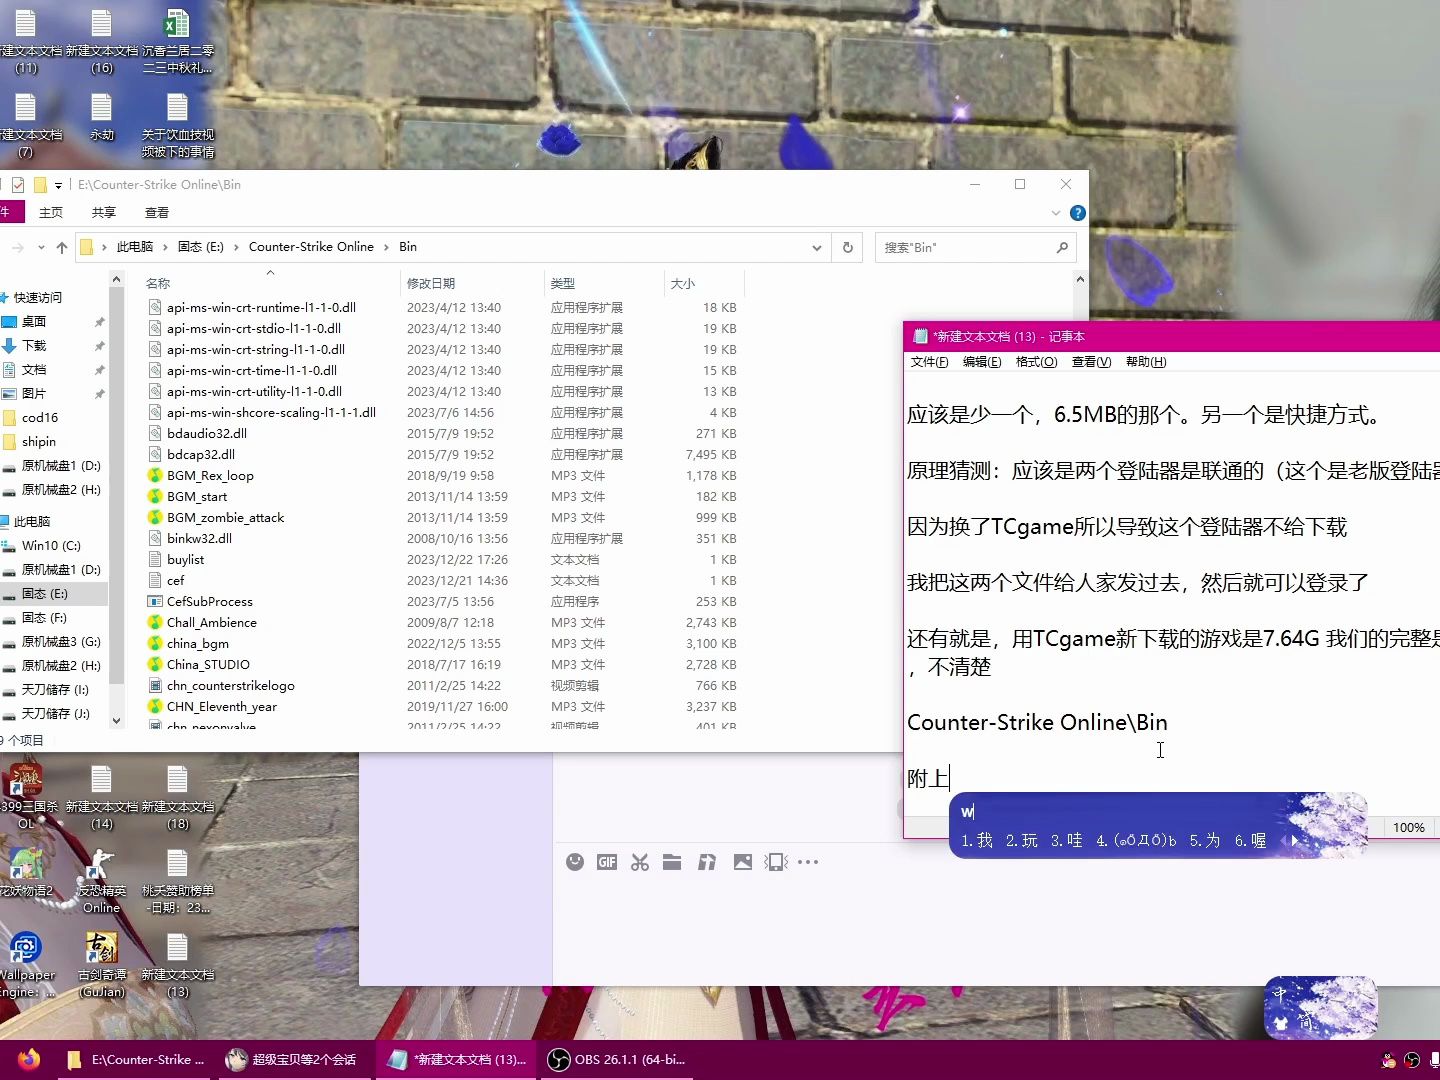This screenshot has height=1080, width=1440.
Task: Click the emoji smiley icon in chat toolbar
Action: coord(575,862)
